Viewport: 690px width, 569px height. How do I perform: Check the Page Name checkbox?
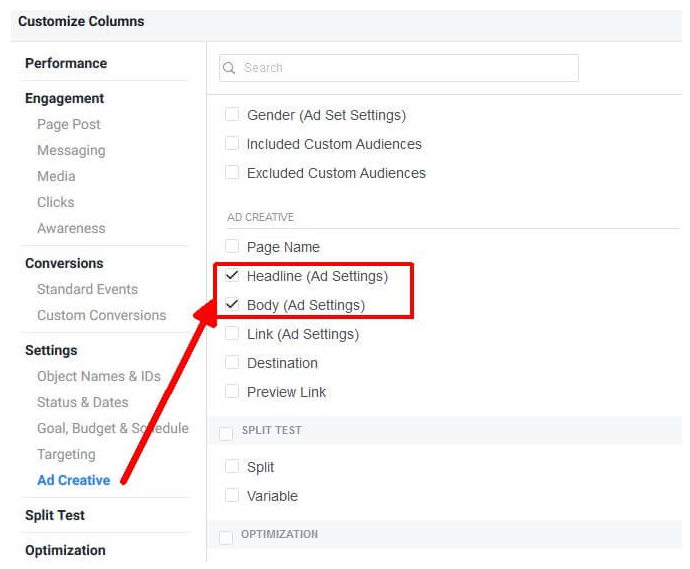232,247
